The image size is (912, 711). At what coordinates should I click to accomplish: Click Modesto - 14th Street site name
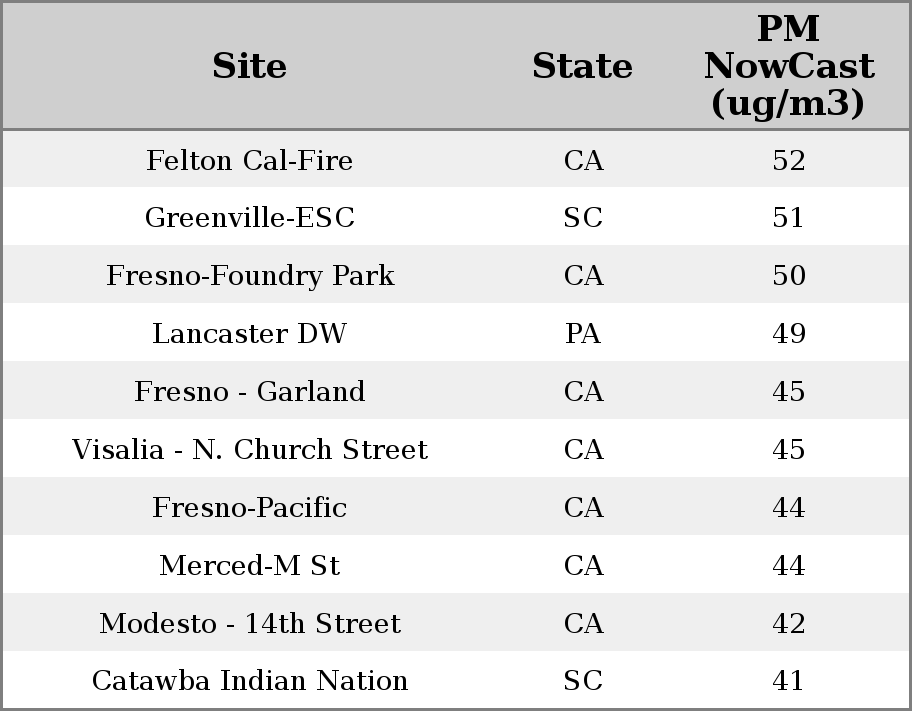tap(249, 624)
